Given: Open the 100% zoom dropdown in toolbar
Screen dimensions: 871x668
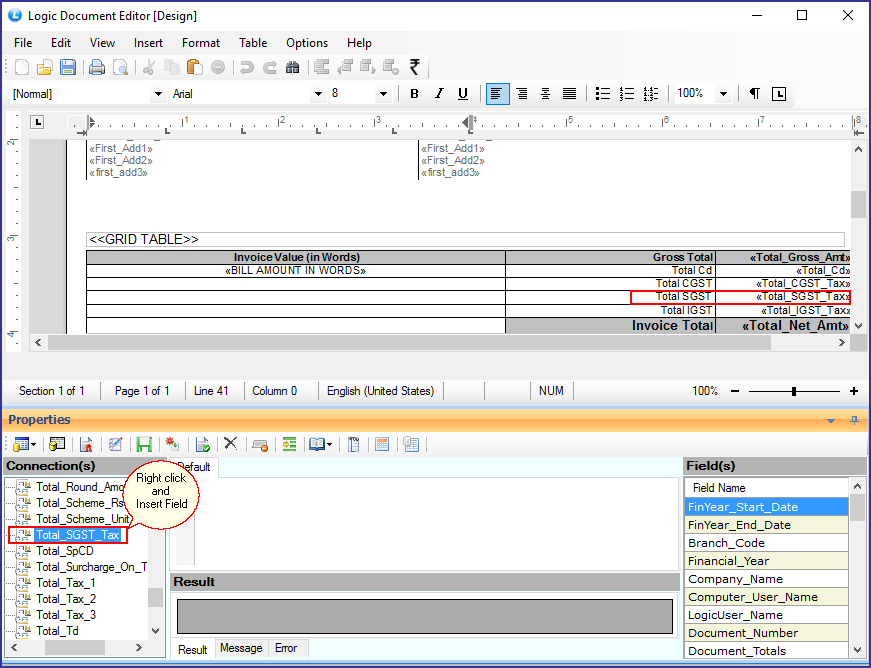Looking at the screenshot, I should (723, 94).
